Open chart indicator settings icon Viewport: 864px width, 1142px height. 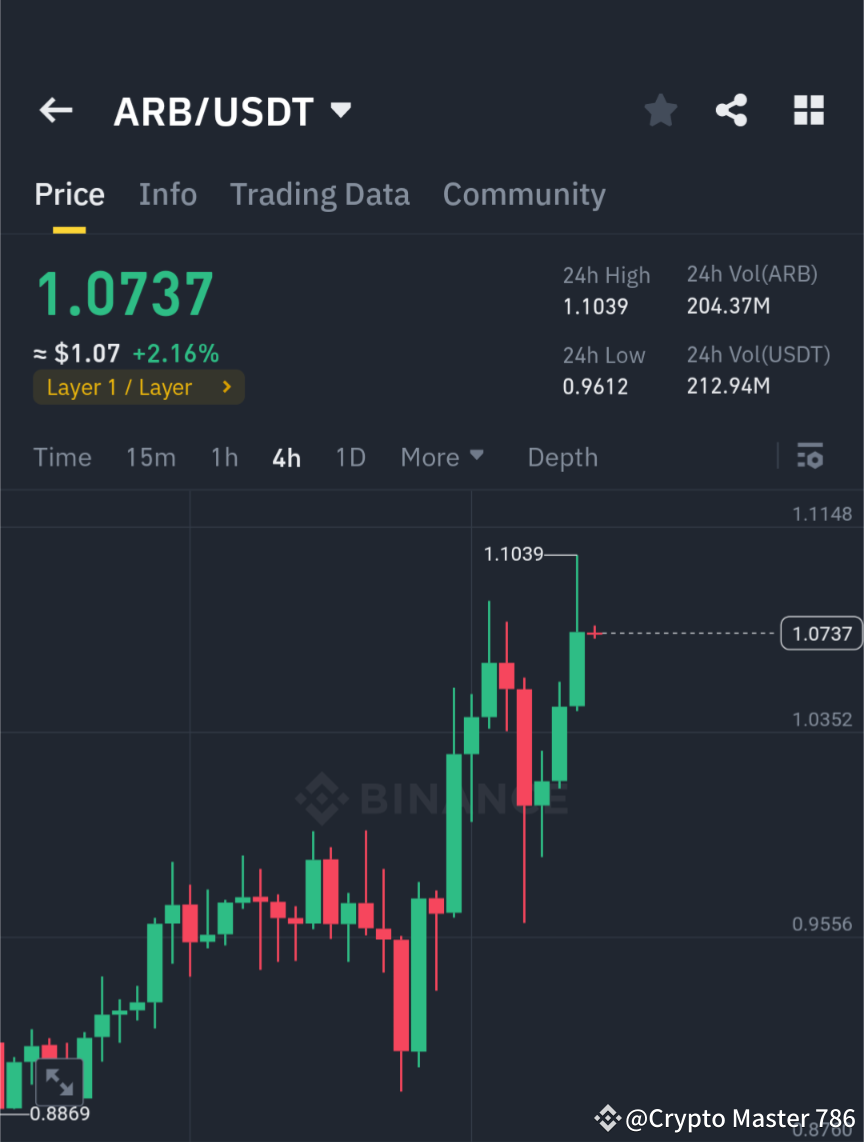810,457
